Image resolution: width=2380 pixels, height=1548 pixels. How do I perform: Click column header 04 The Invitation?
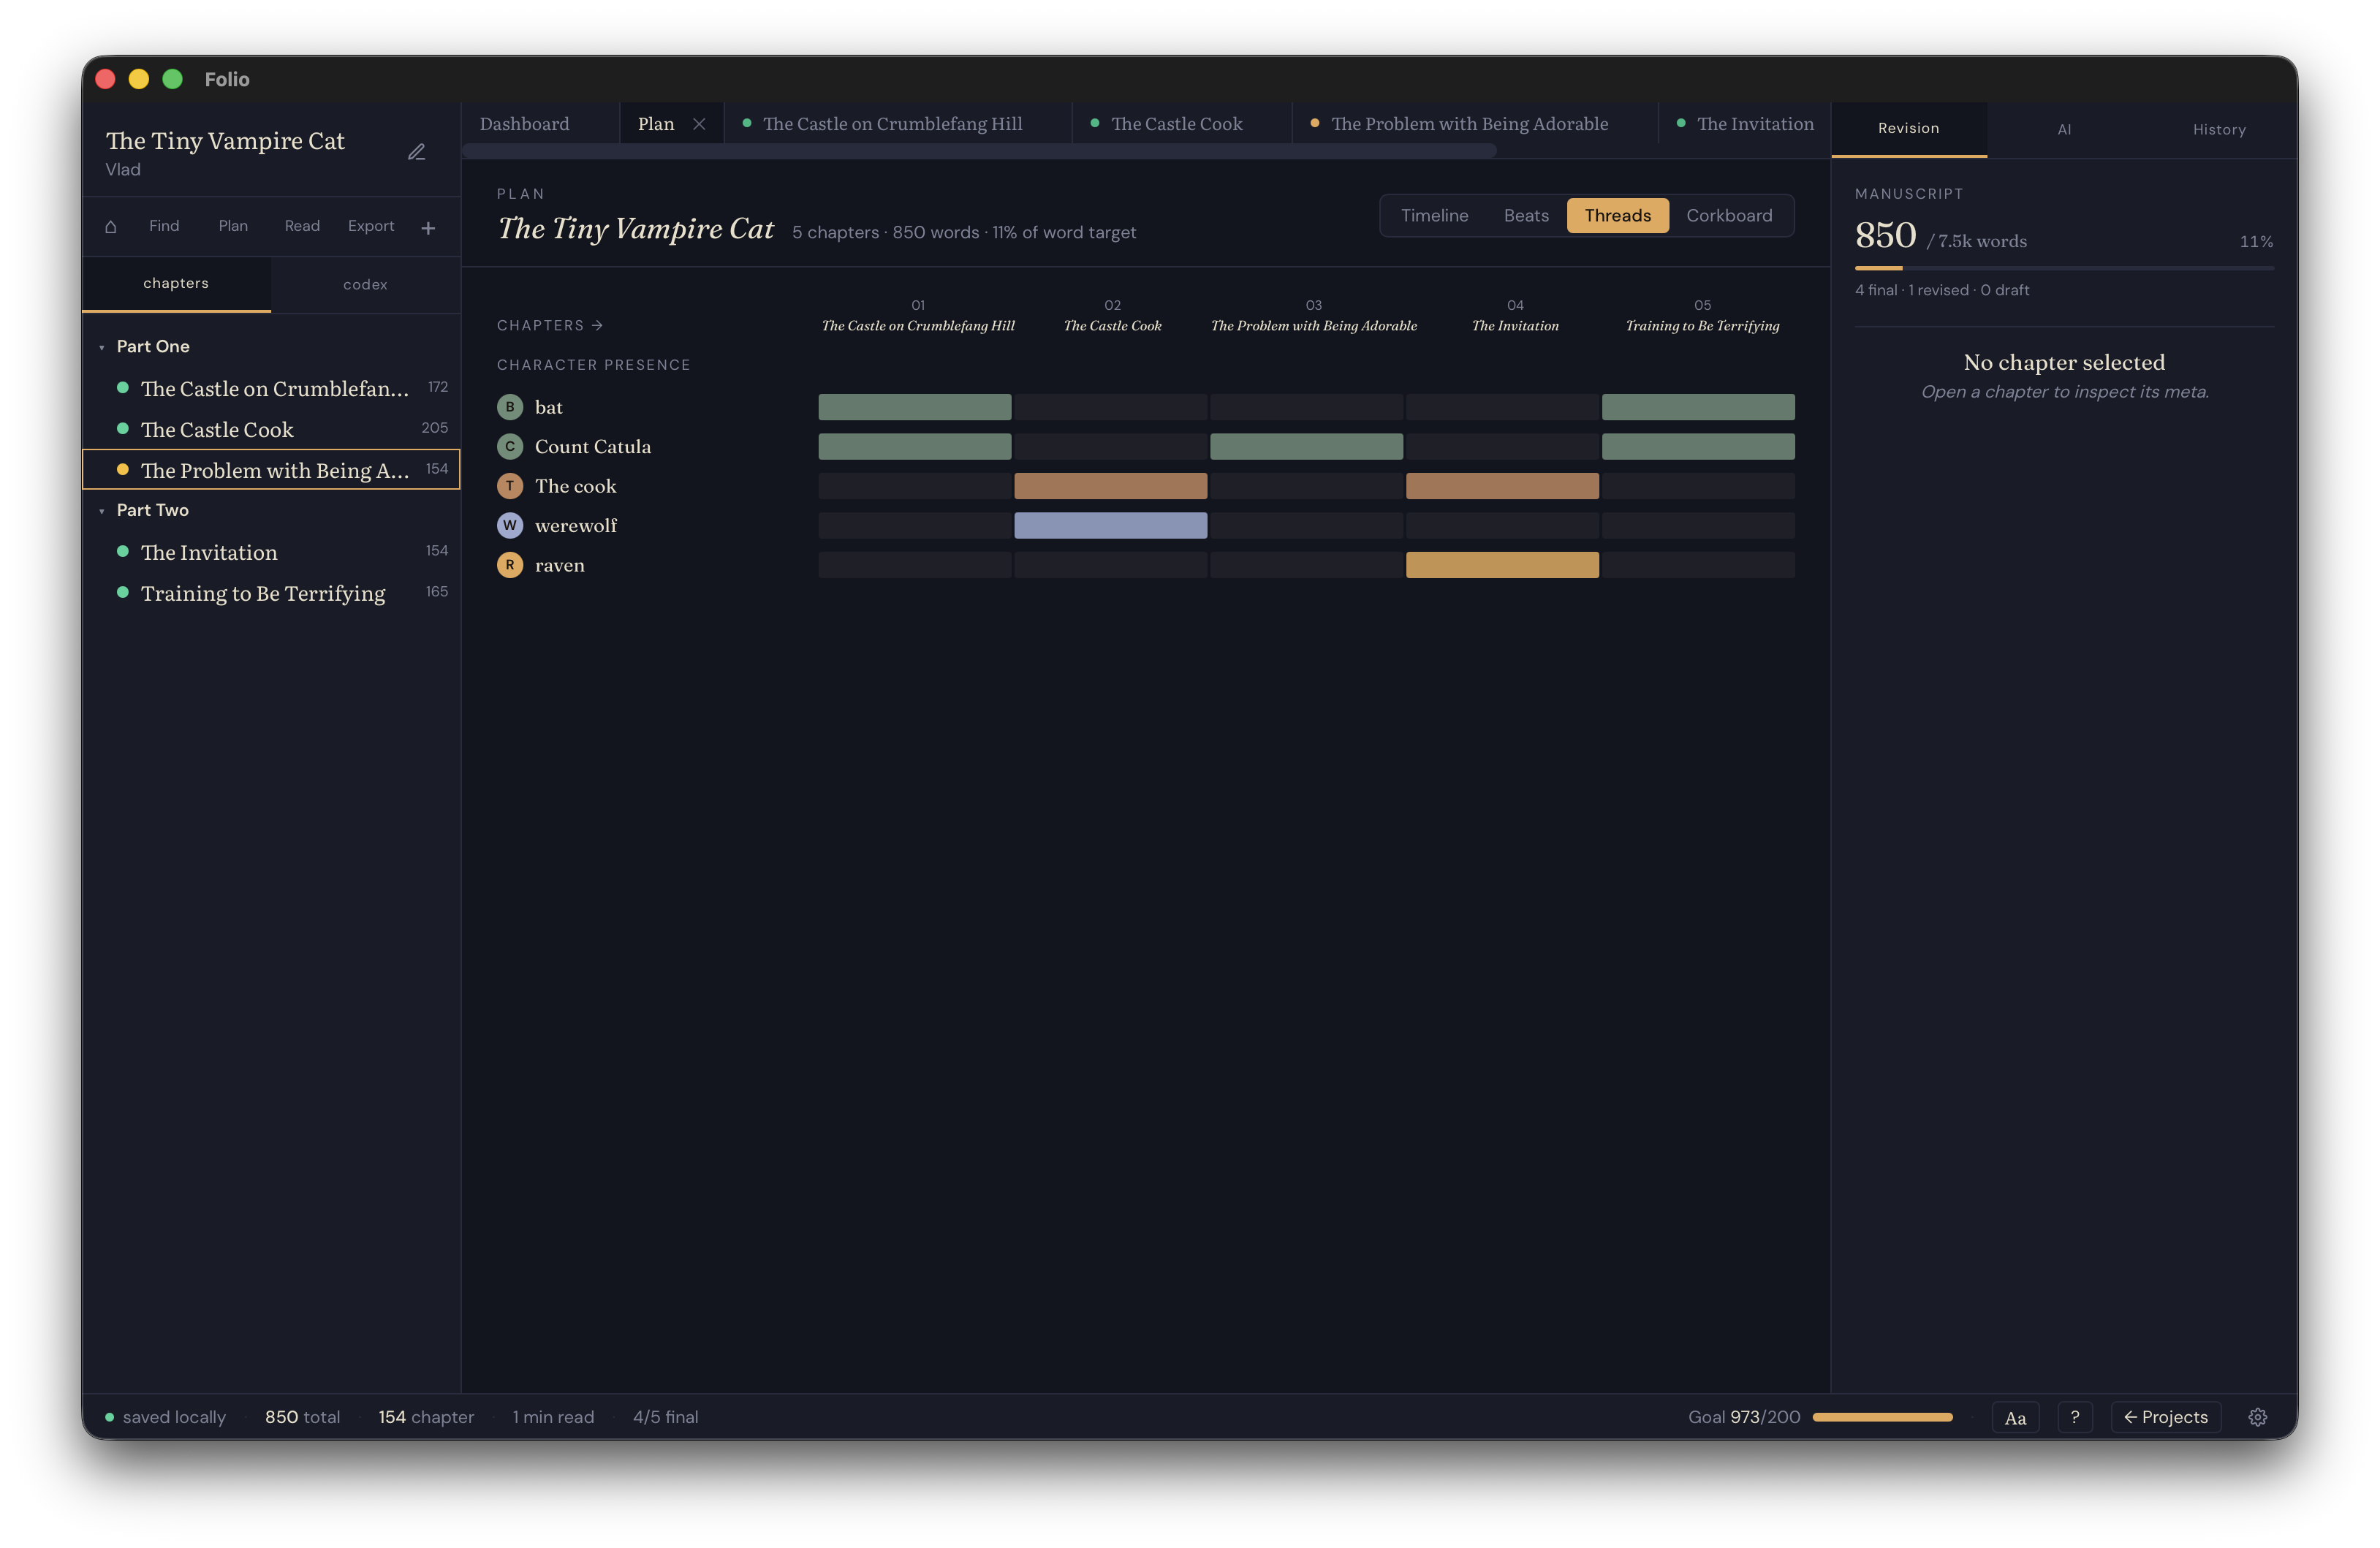click(x=1515, y=316)
